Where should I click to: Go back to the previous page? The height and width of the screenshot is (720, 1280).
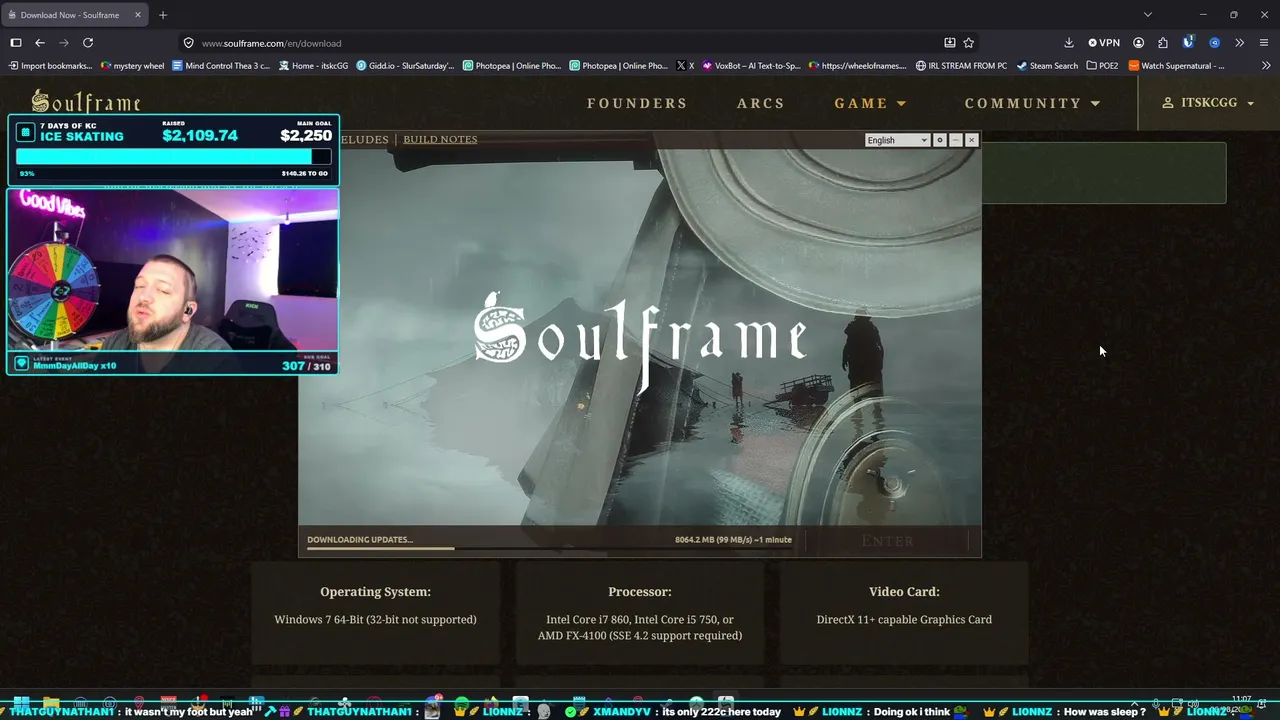pyautogui.click(x=40, y=43)
